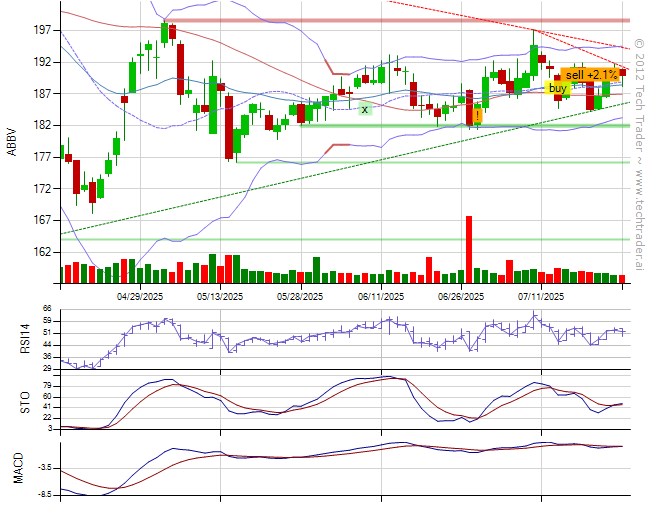657x514 pixels.
Task: Click the 187 price axis value
Action: point(42,93)
